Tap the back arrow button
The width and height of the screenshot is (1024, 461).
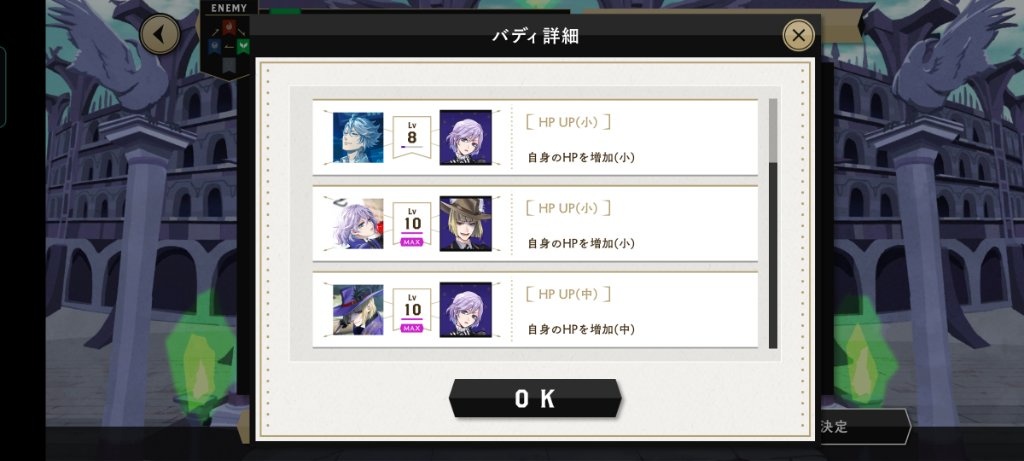click(159, 34)
